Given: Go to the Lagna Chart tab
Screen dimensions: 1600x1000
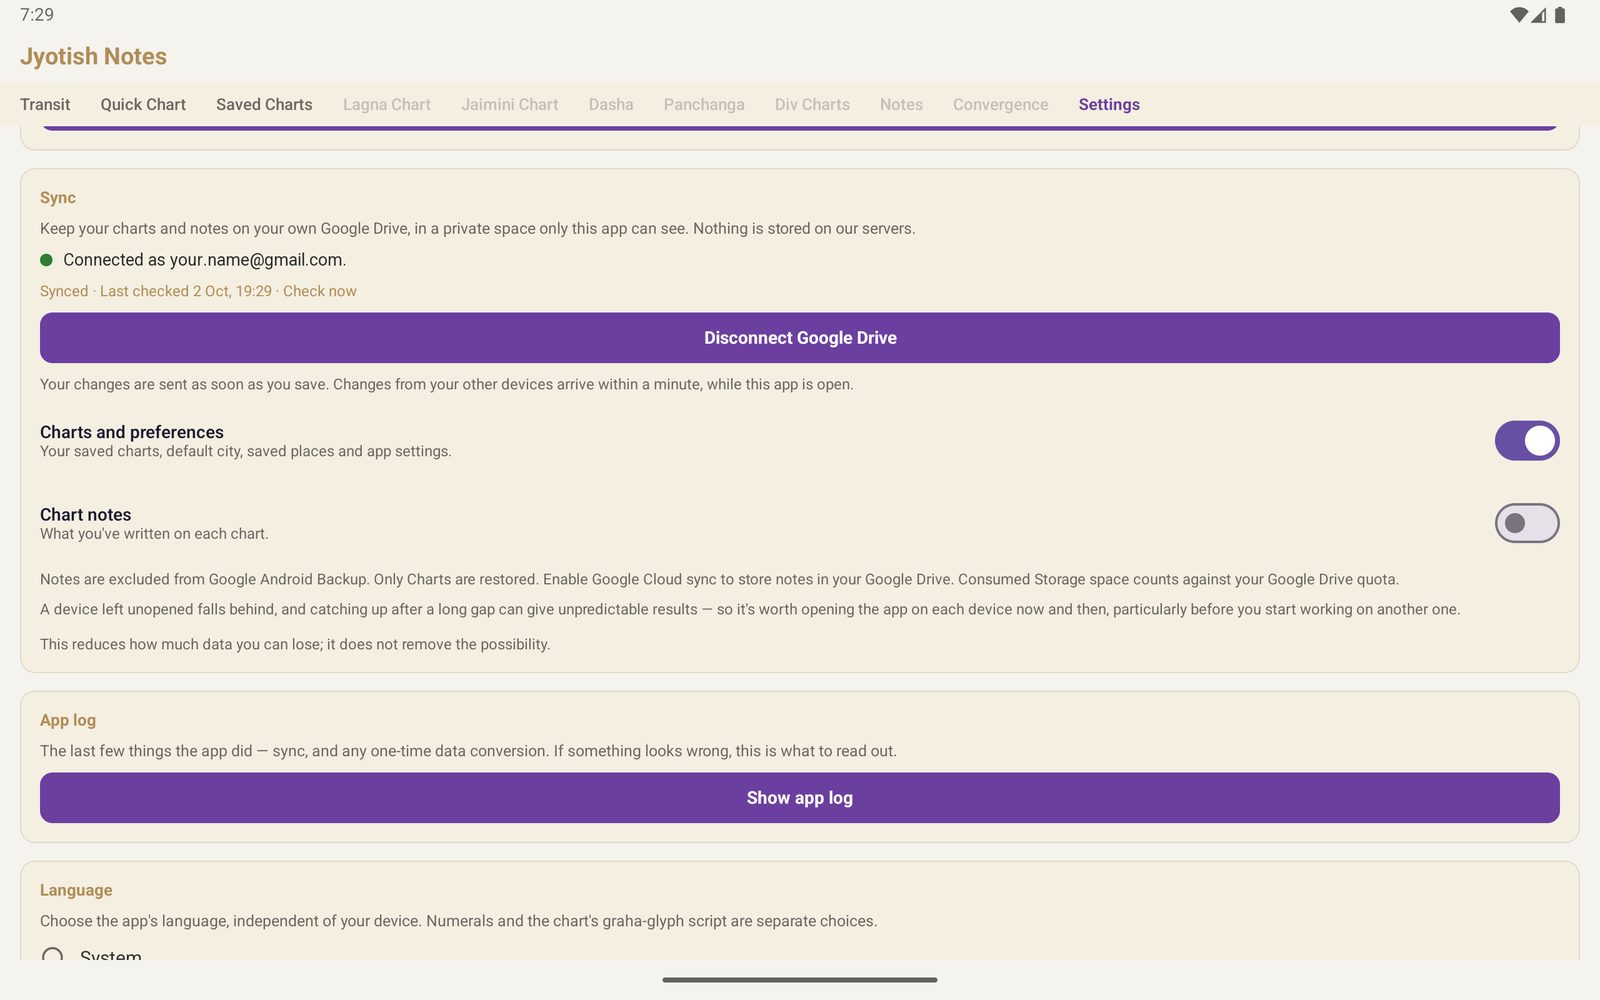Looking at the screenshot, I should coord(387,104).
